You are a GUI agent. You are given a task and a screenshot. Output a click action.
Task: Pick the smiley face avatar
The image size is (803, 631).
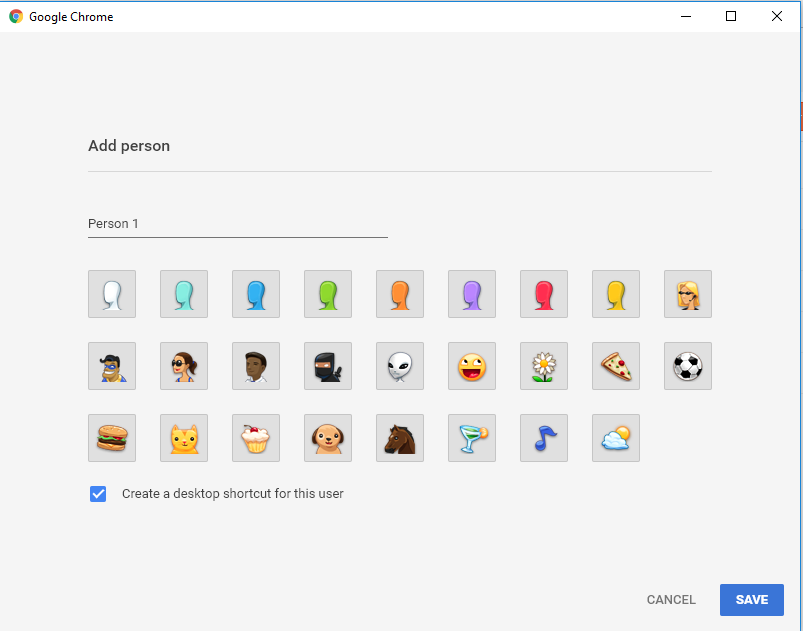tap(472, 366)
